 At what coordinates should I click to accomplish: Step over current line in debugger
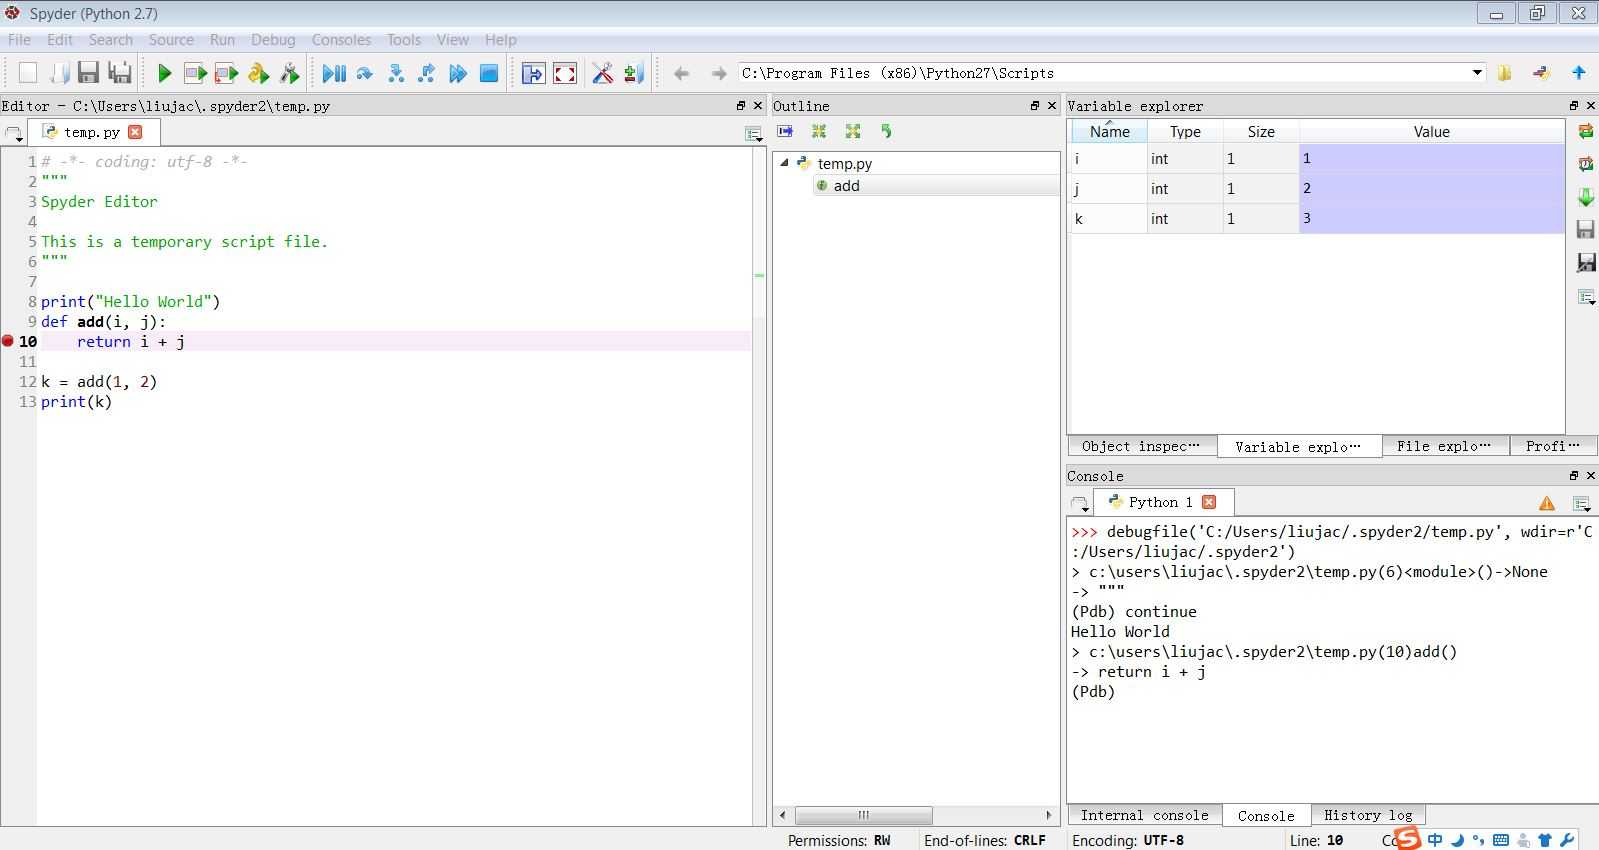pyautogui.click(x=365, y=73)
